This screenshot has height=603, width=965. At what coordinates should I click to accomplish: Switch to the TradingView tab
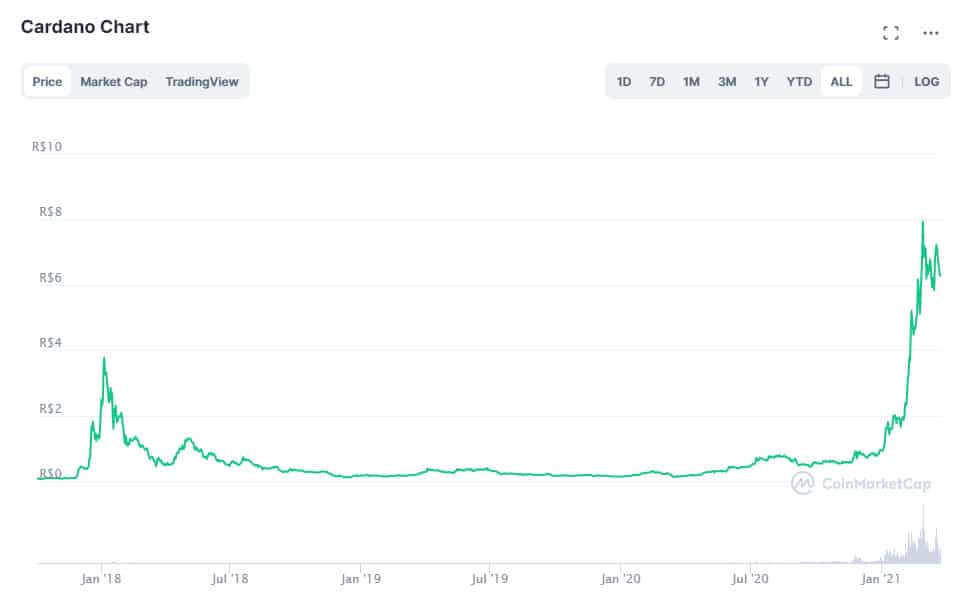pos(202,81)
